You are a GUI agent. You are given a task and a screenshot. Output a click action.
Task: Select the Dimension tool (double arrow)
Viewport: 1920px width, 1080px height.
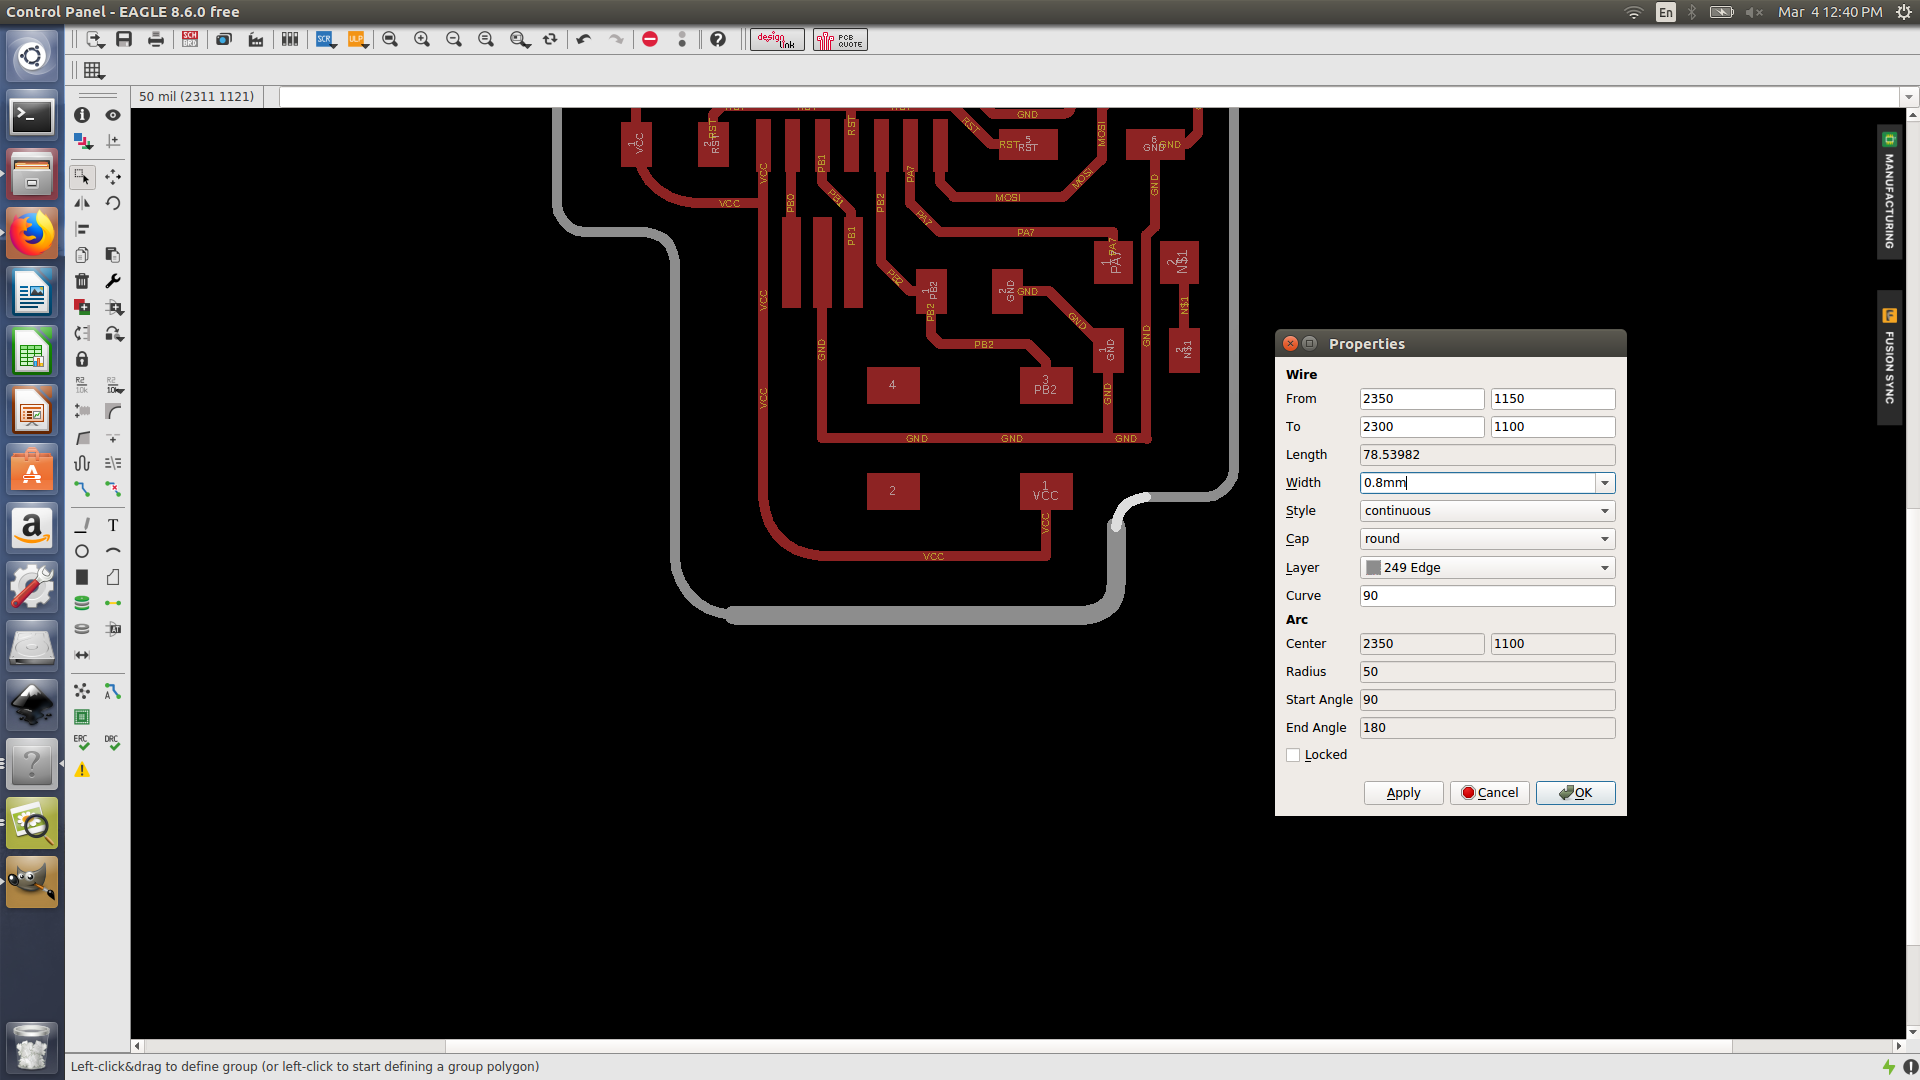[82, 655]
